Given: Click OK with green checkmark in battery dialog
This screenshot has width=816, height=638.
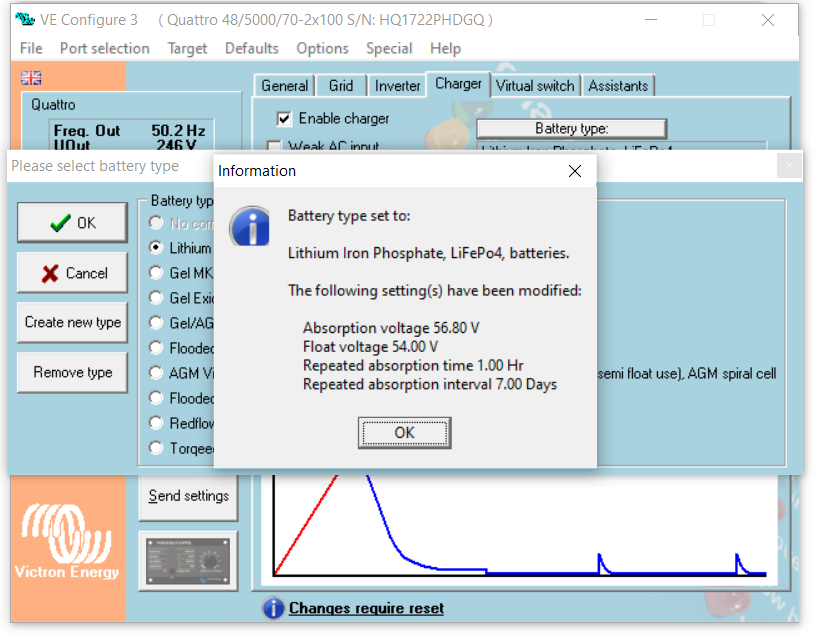Looking at the screenshot, I should [72, 223].
